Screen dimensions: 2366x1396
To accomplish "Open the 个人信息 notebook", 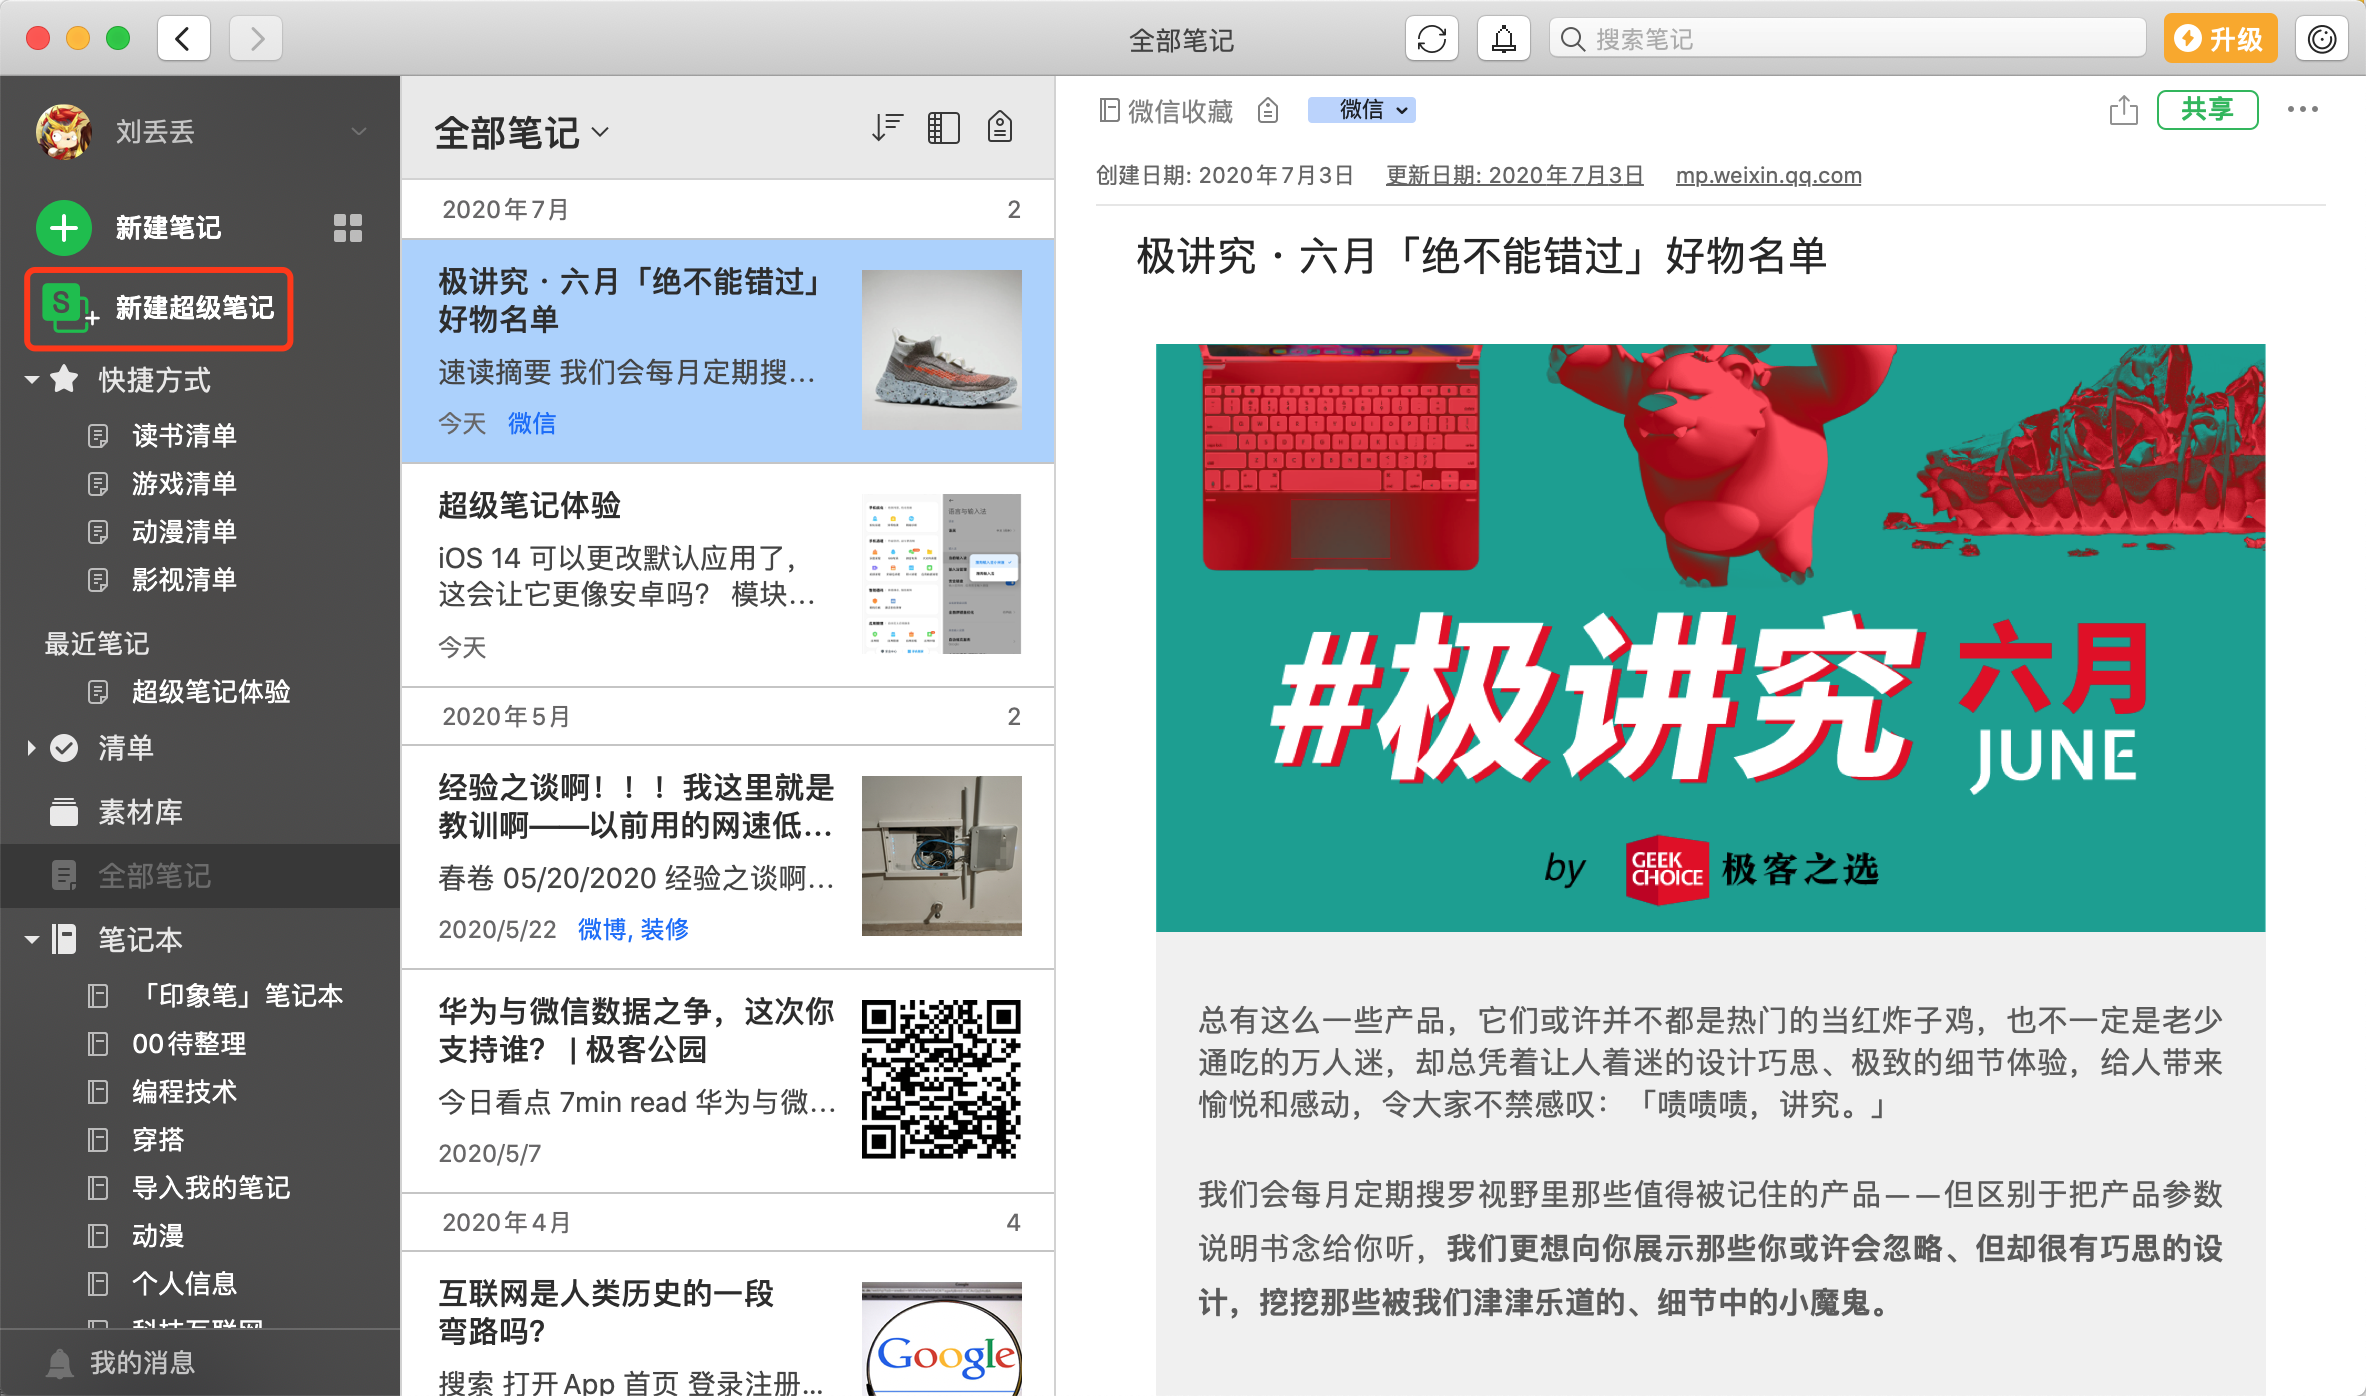I will pos(184,1284).
